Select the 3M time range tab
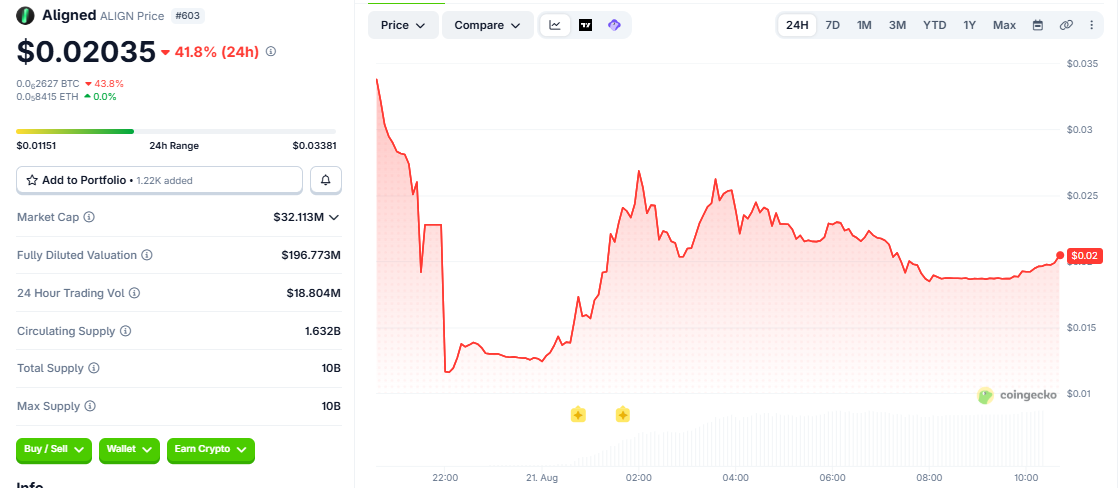Screen dimensions: 1119x488 pos(897,25)
